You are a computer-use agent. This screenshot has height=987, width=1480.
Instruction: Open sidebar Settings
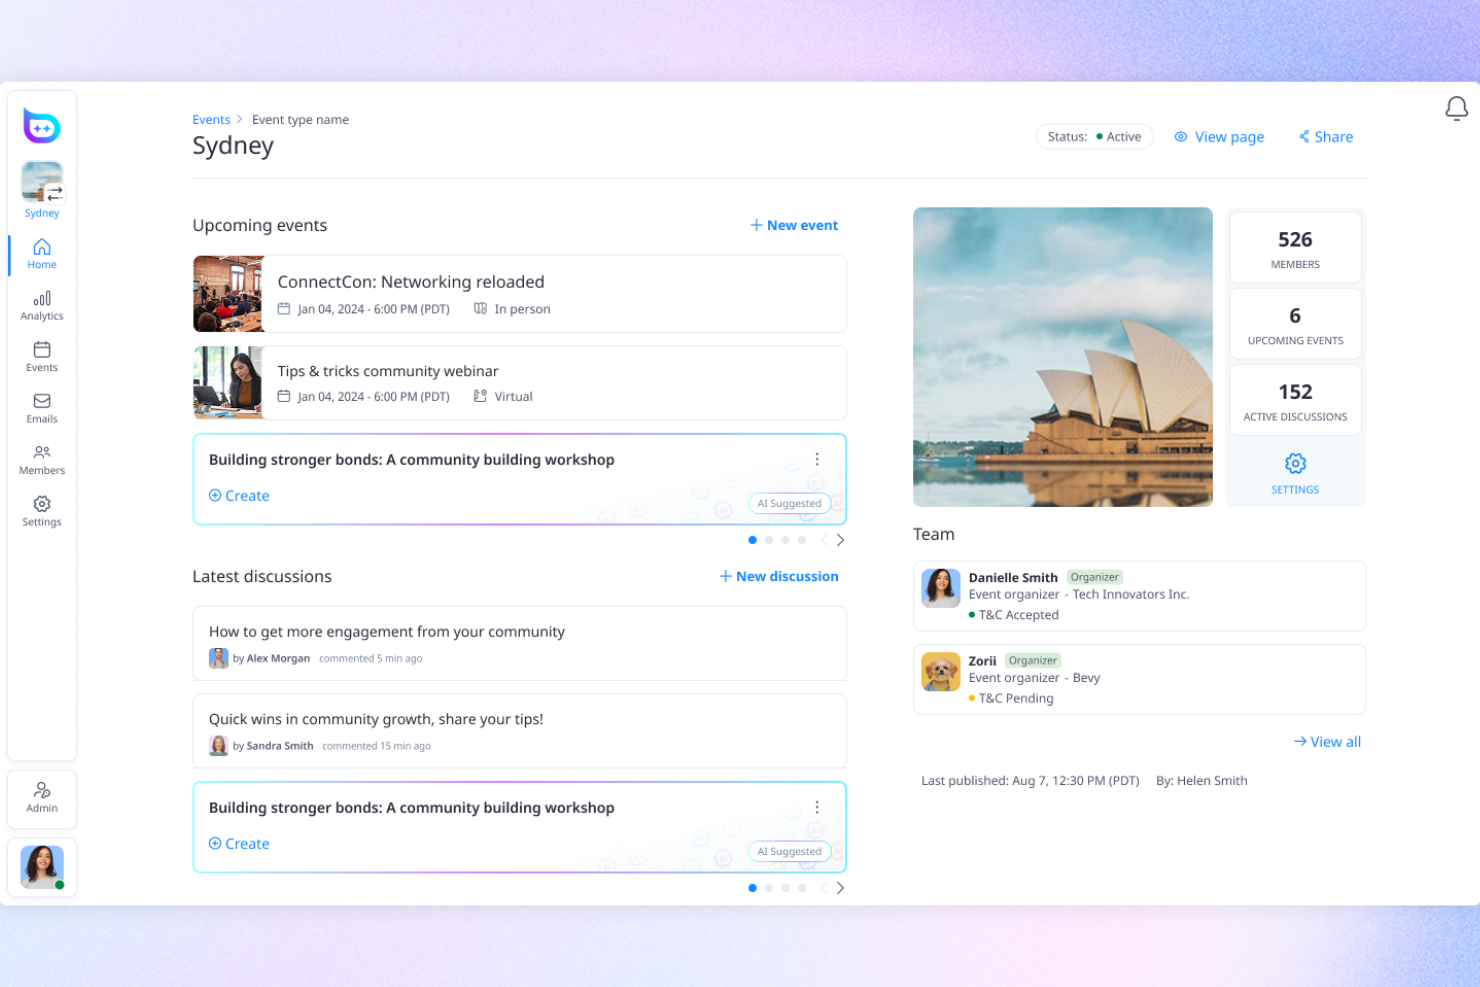pyautogui.click(x=41, y=511)
